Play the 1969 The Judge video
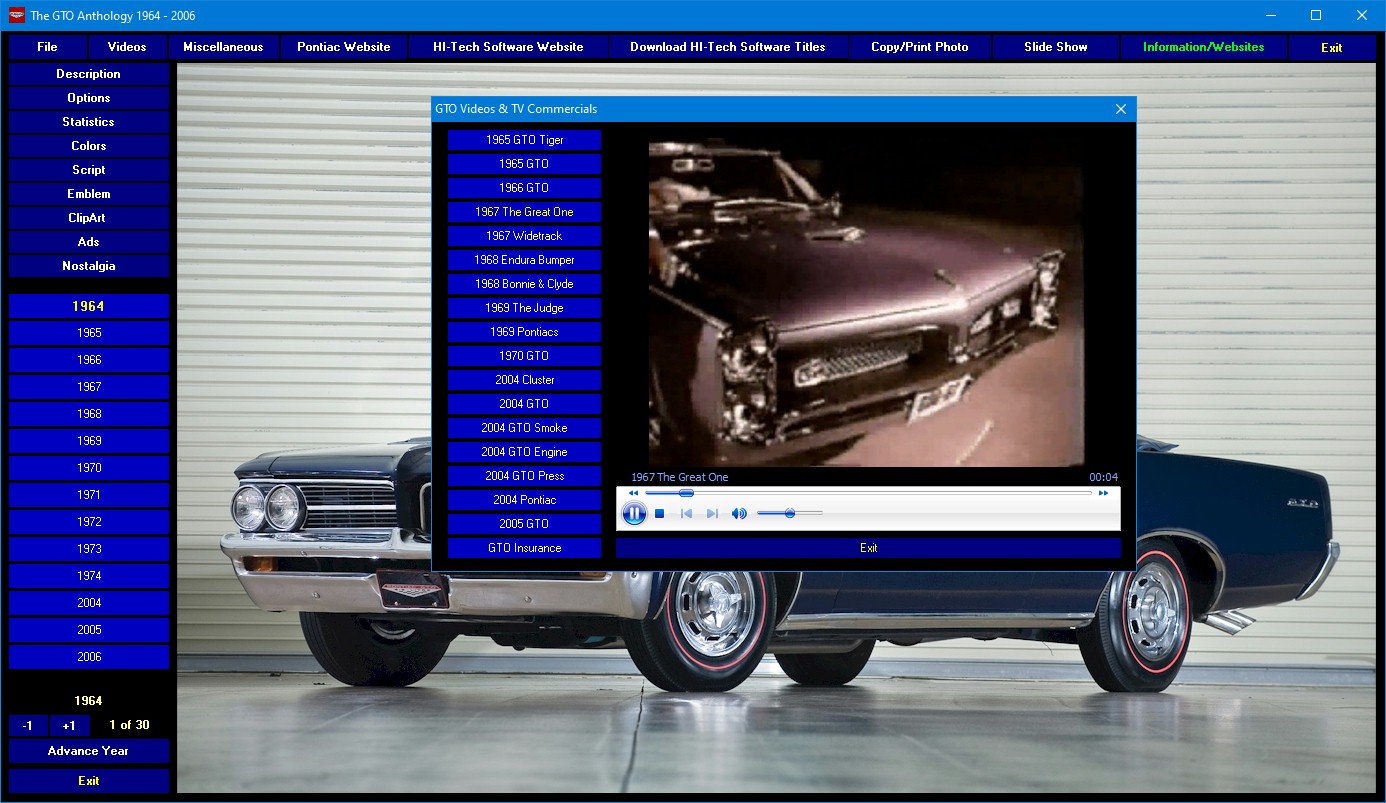Screen dimensions: 1386x803 [x=525, y=308]
